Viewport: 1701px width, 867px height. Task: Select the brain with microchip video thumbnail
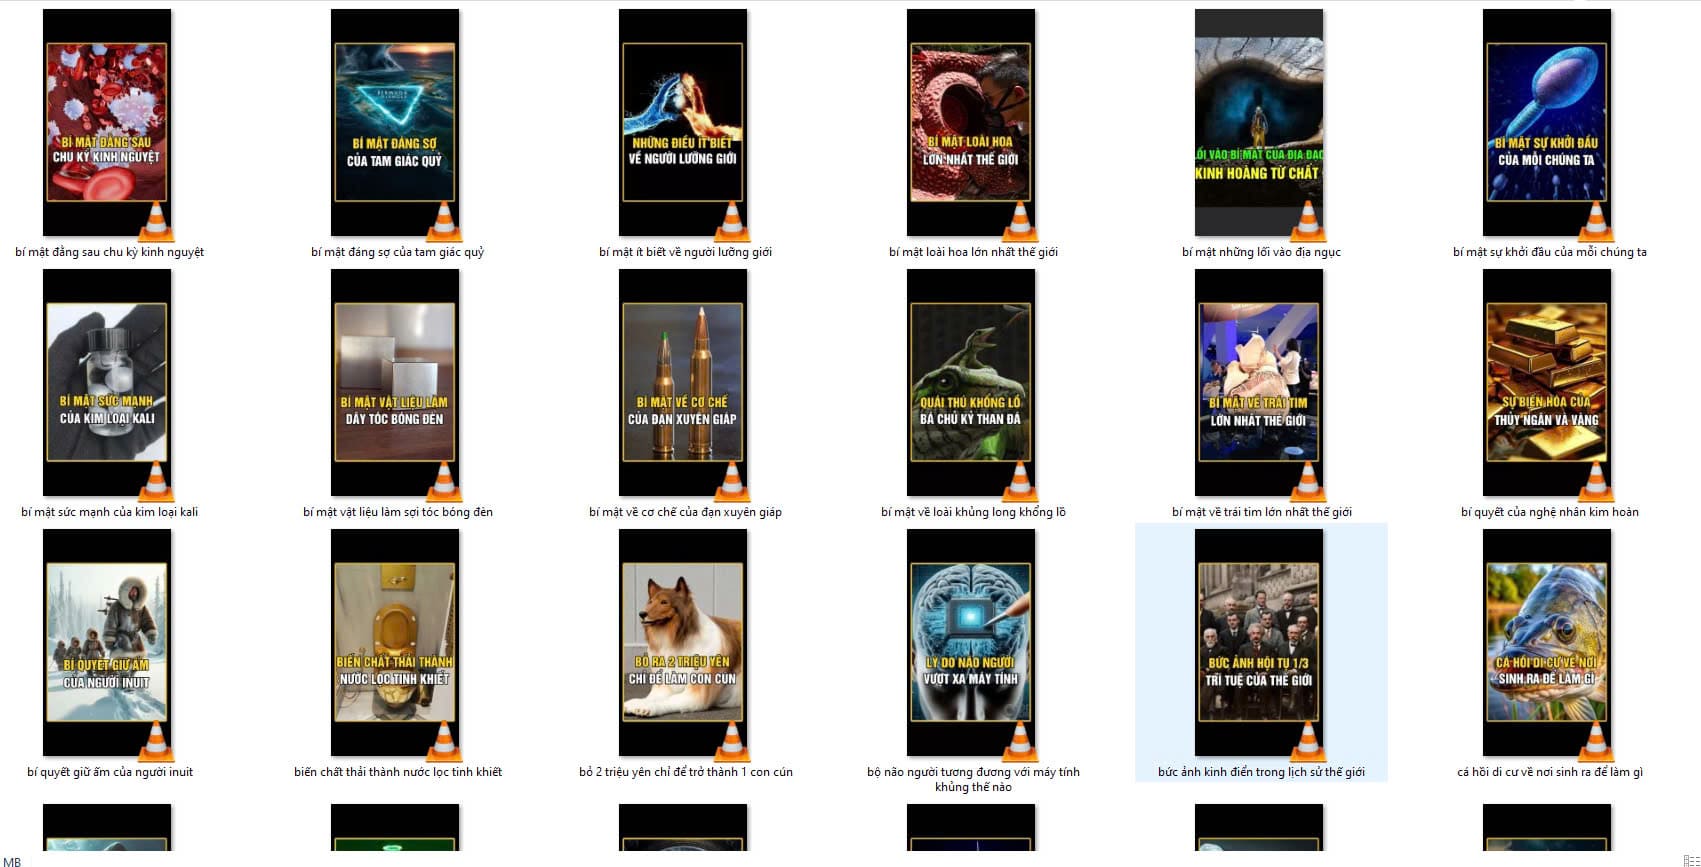pos(971,643)
